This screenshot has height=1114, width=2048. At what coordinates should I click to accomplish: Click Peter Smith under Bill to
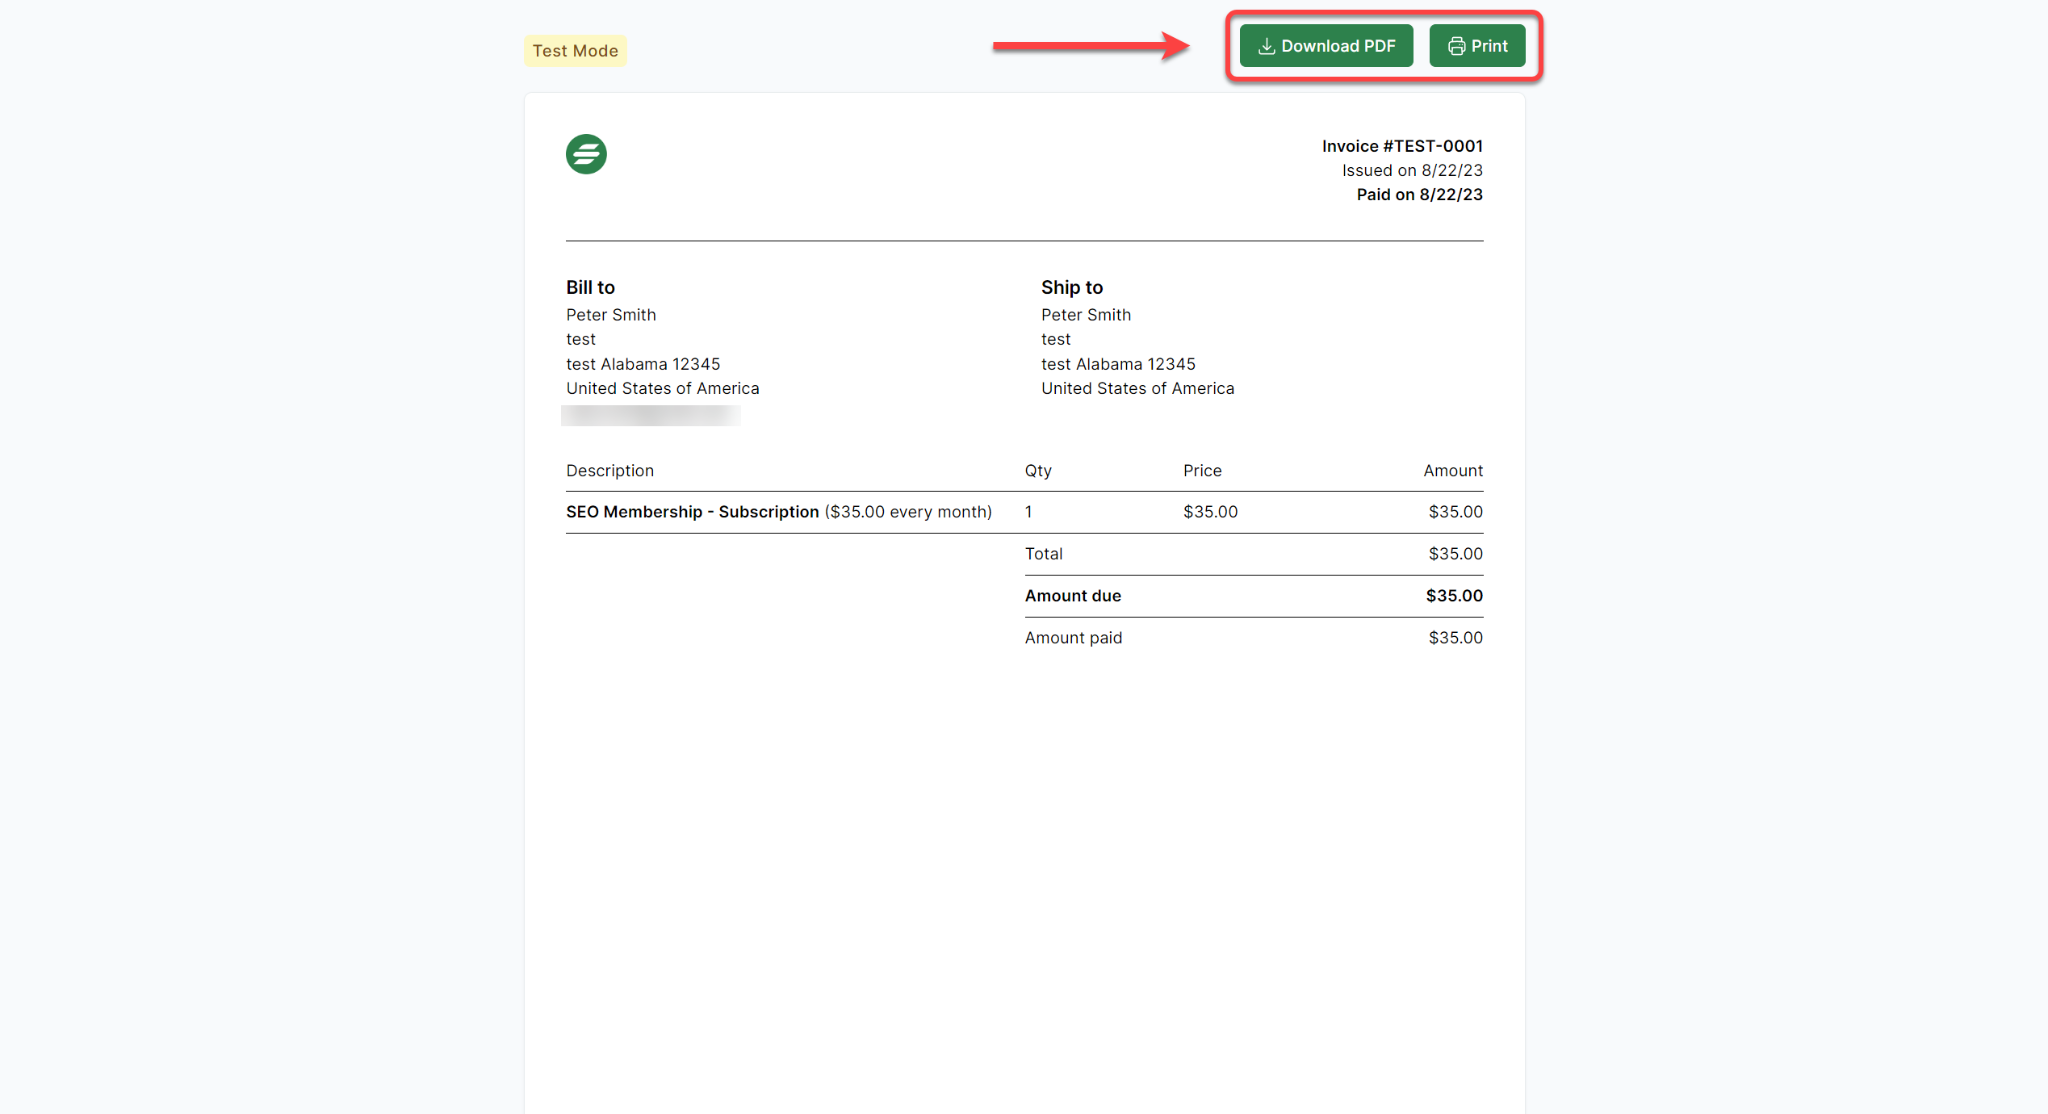coord(611,314)
